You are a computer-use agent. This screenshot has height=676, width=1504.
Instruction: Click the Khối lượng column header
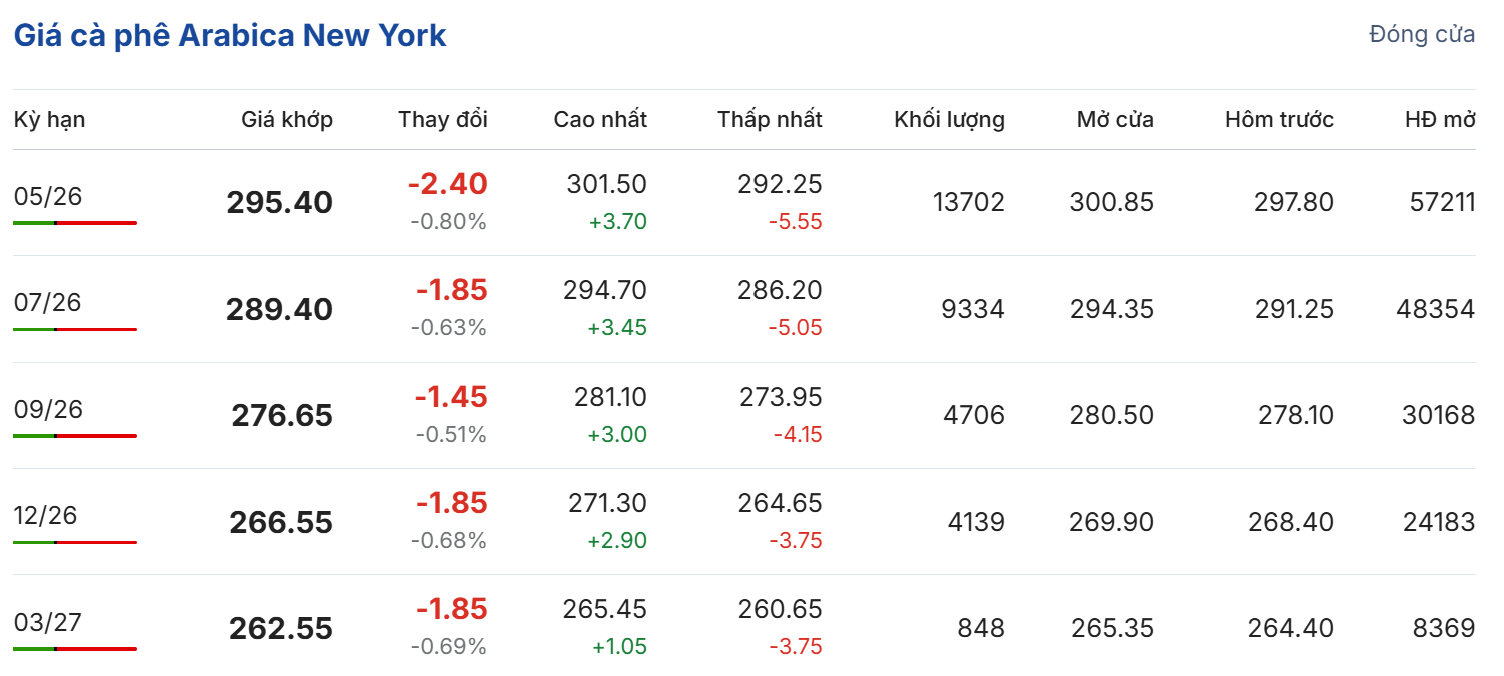[949, 120]
